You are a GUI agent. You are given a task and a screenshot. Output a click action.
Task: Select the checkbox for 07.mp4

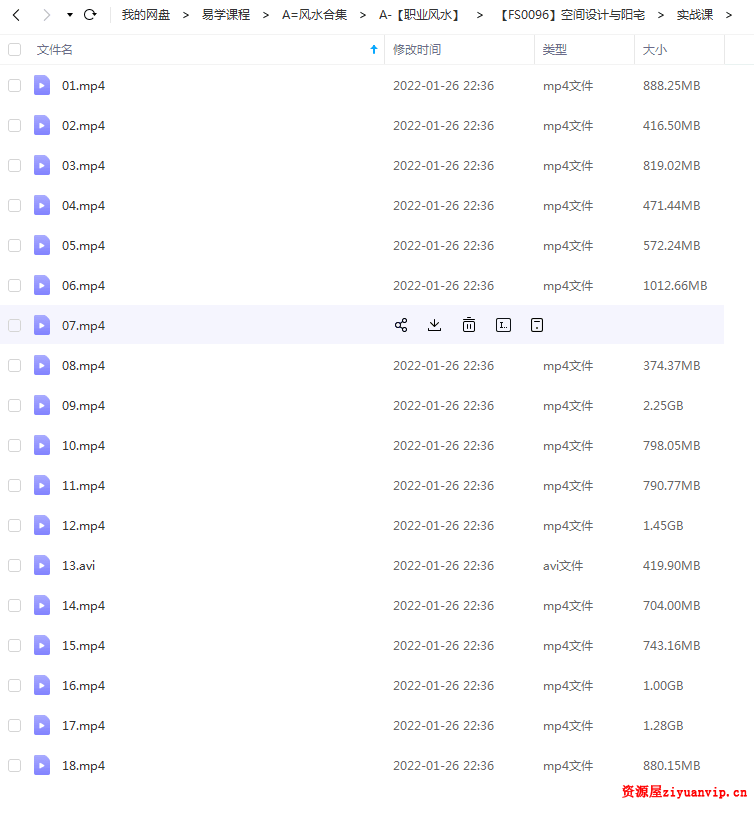[15, 325]
